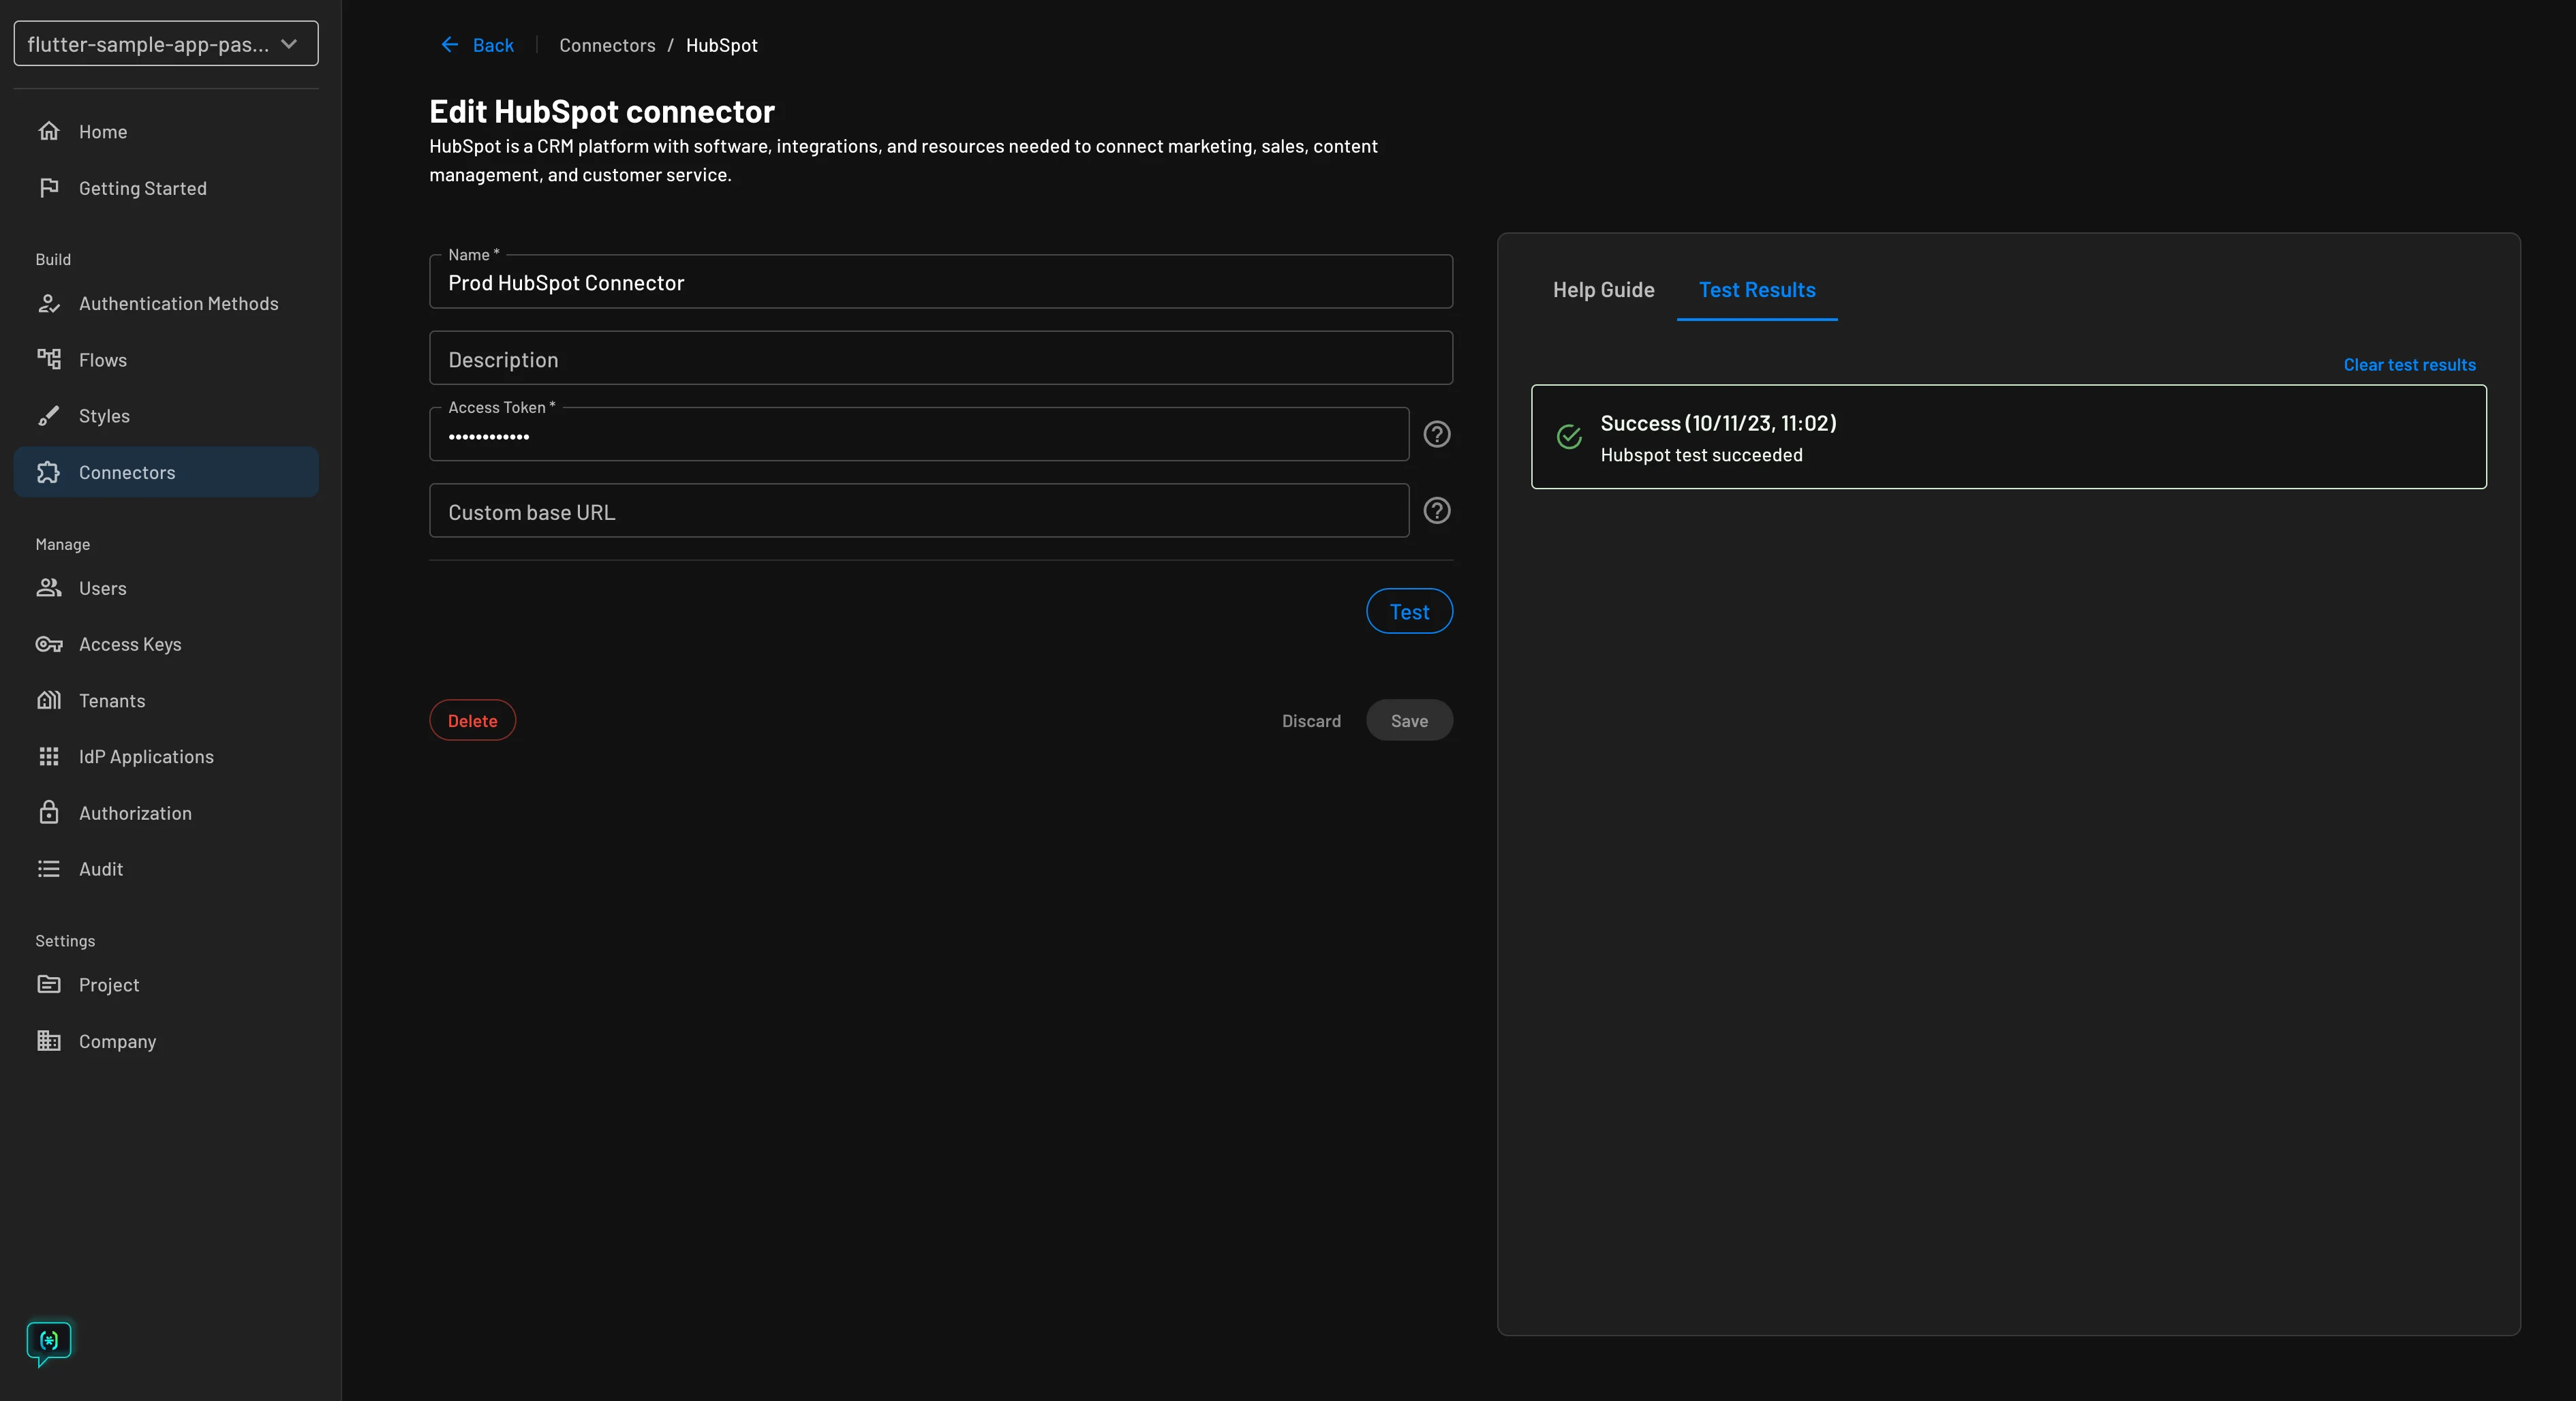The height and width of the screenshot is (1401, 2576).
Task: Click the IdP Applications grid icon
Action: (49, 757)
